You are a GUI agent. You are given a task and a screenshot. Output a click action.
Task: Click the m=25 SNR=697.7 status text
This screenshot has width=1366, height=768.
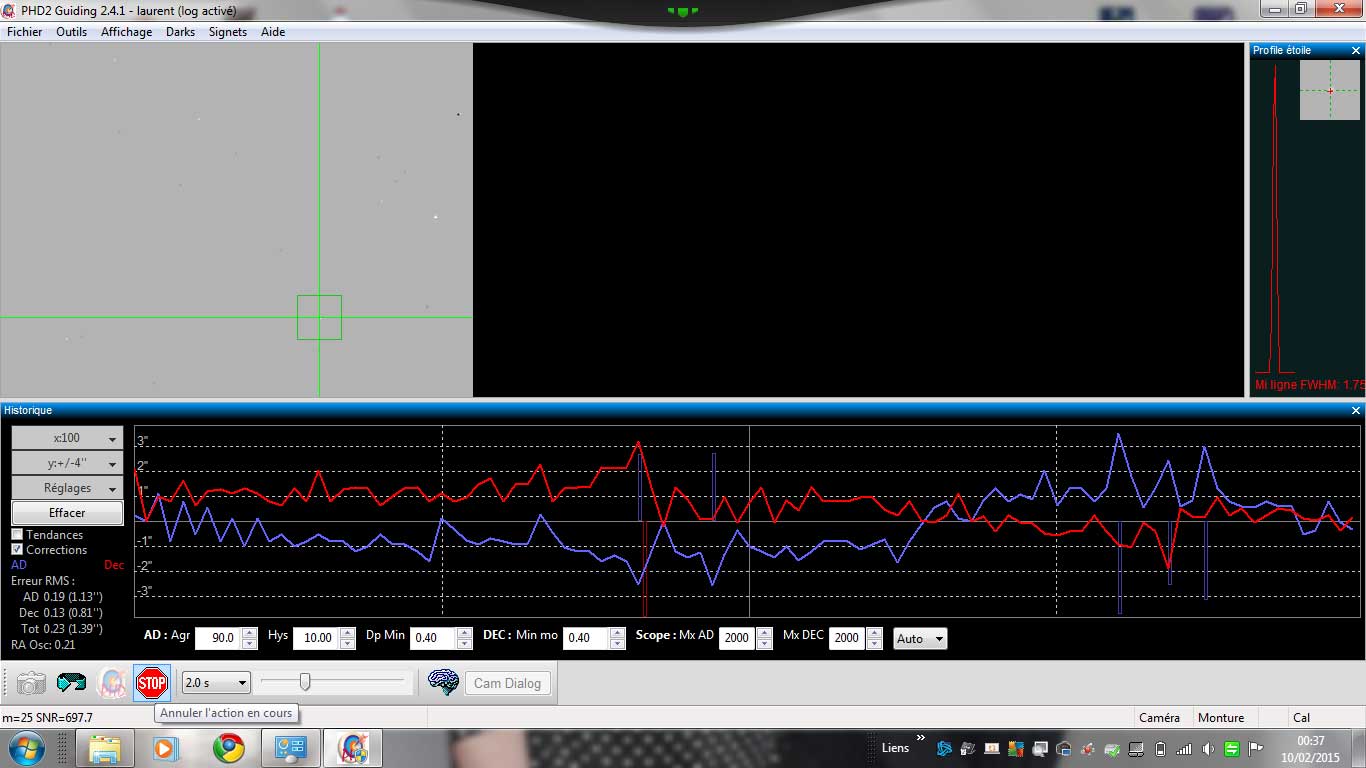tap(48, 717)
